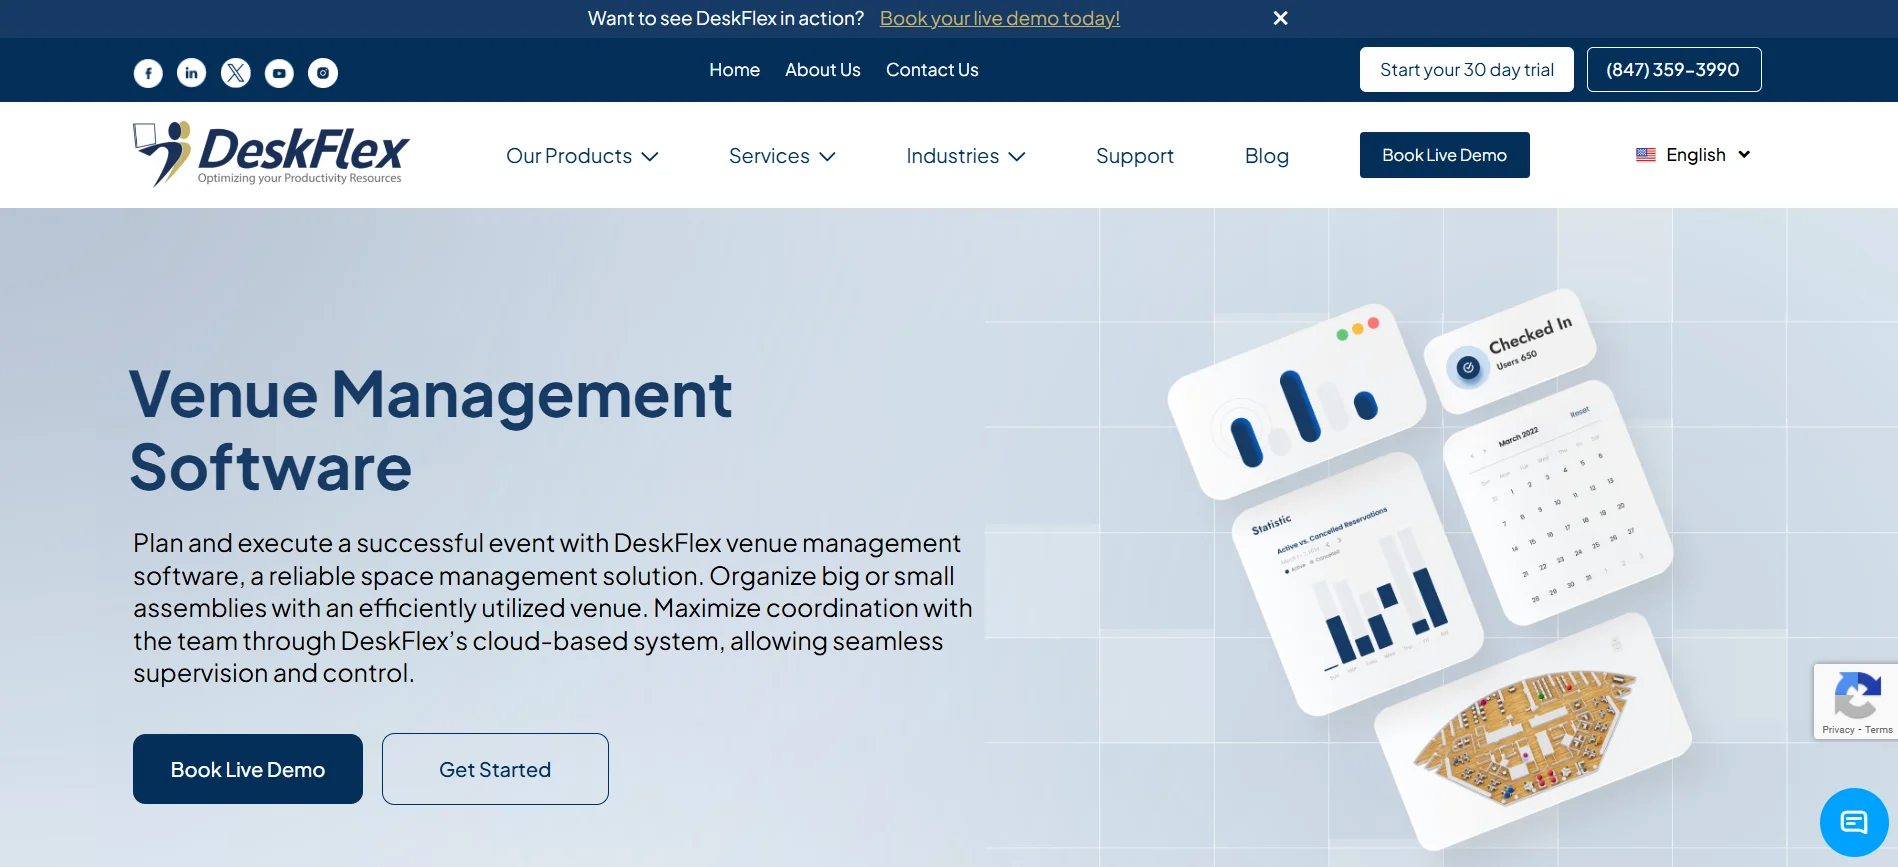Click the Checked In card graphic
The image size is (1898, 867).
coord(1510,351)
